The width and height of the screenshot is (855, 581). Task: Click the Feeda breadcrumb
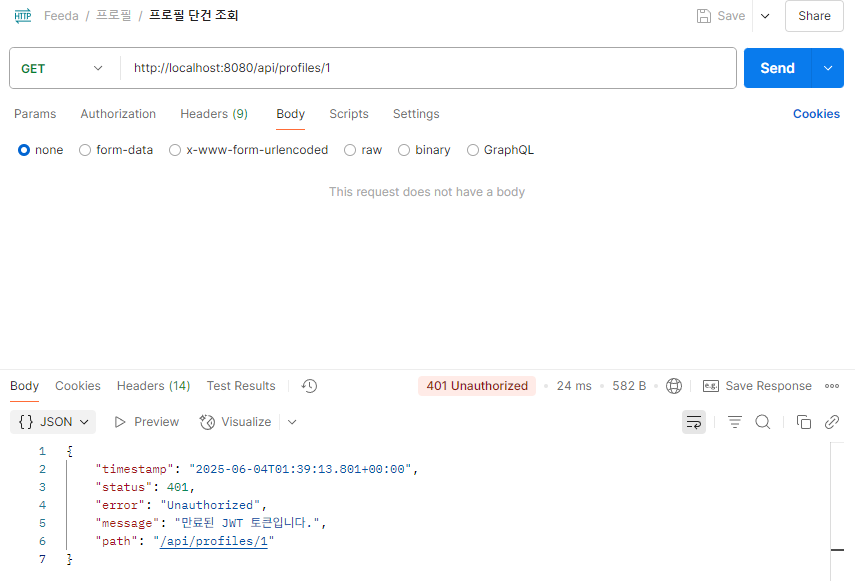(x=61, y=16)
